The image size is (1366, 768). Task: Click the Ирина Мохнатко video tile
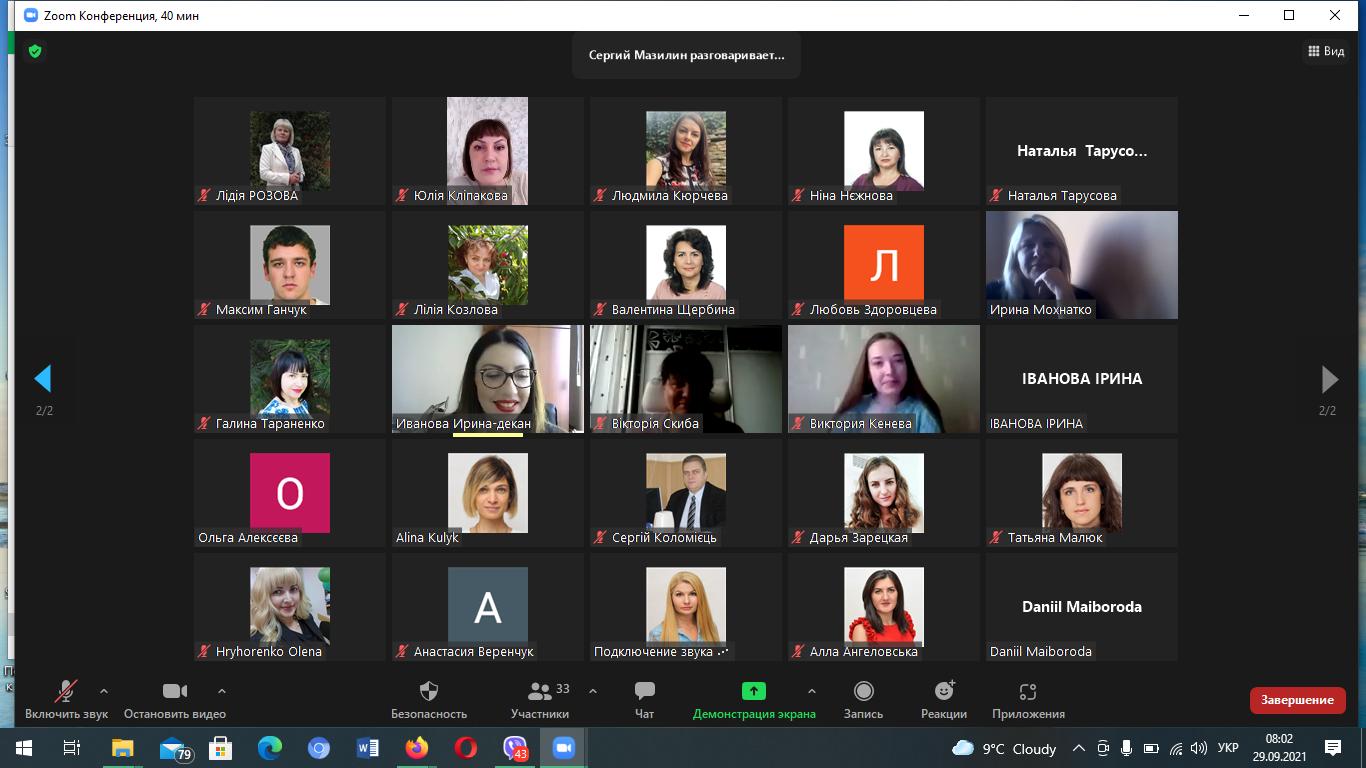pyautogui.click(x=1082, y=265)
